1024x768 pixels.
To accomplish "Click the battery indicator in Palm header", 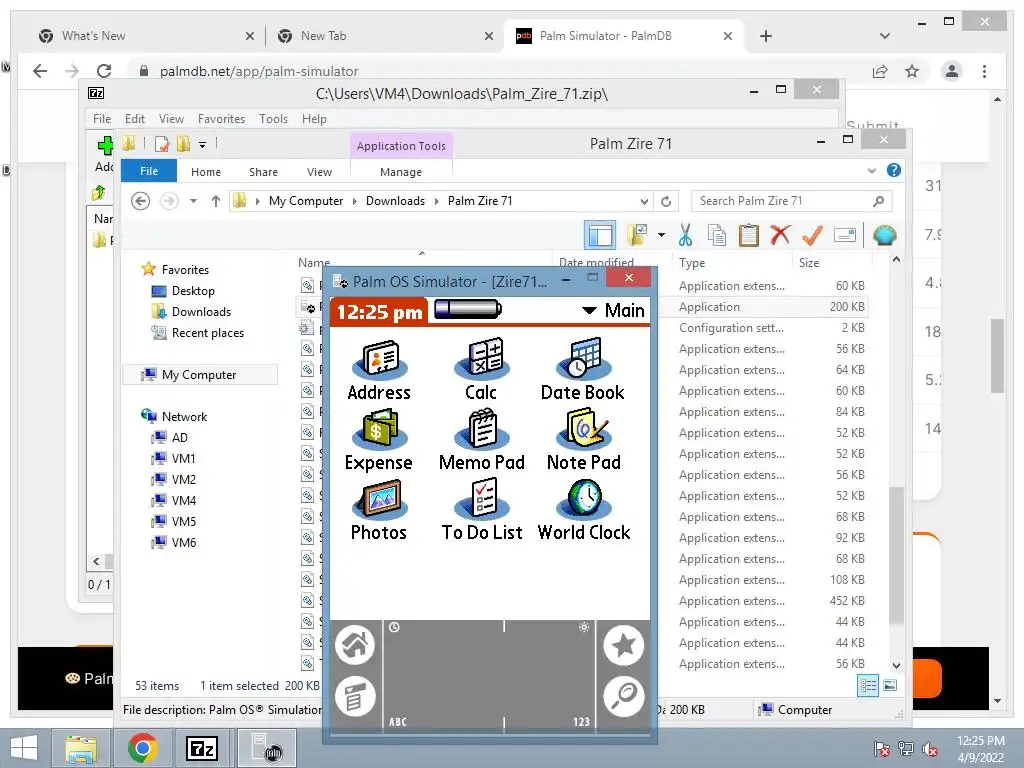I will 468,309.
